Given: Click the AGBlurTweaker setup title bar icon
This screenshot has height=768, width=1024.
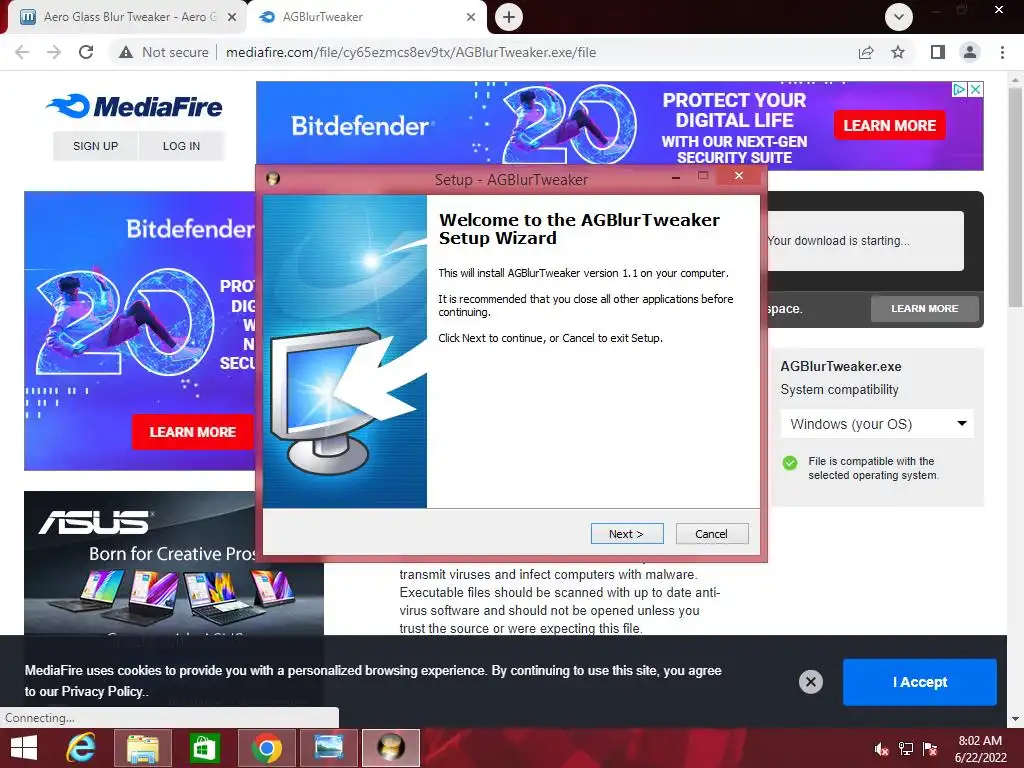Looking at the screenshot, I should pyautogui.click(x=273, y=178).
